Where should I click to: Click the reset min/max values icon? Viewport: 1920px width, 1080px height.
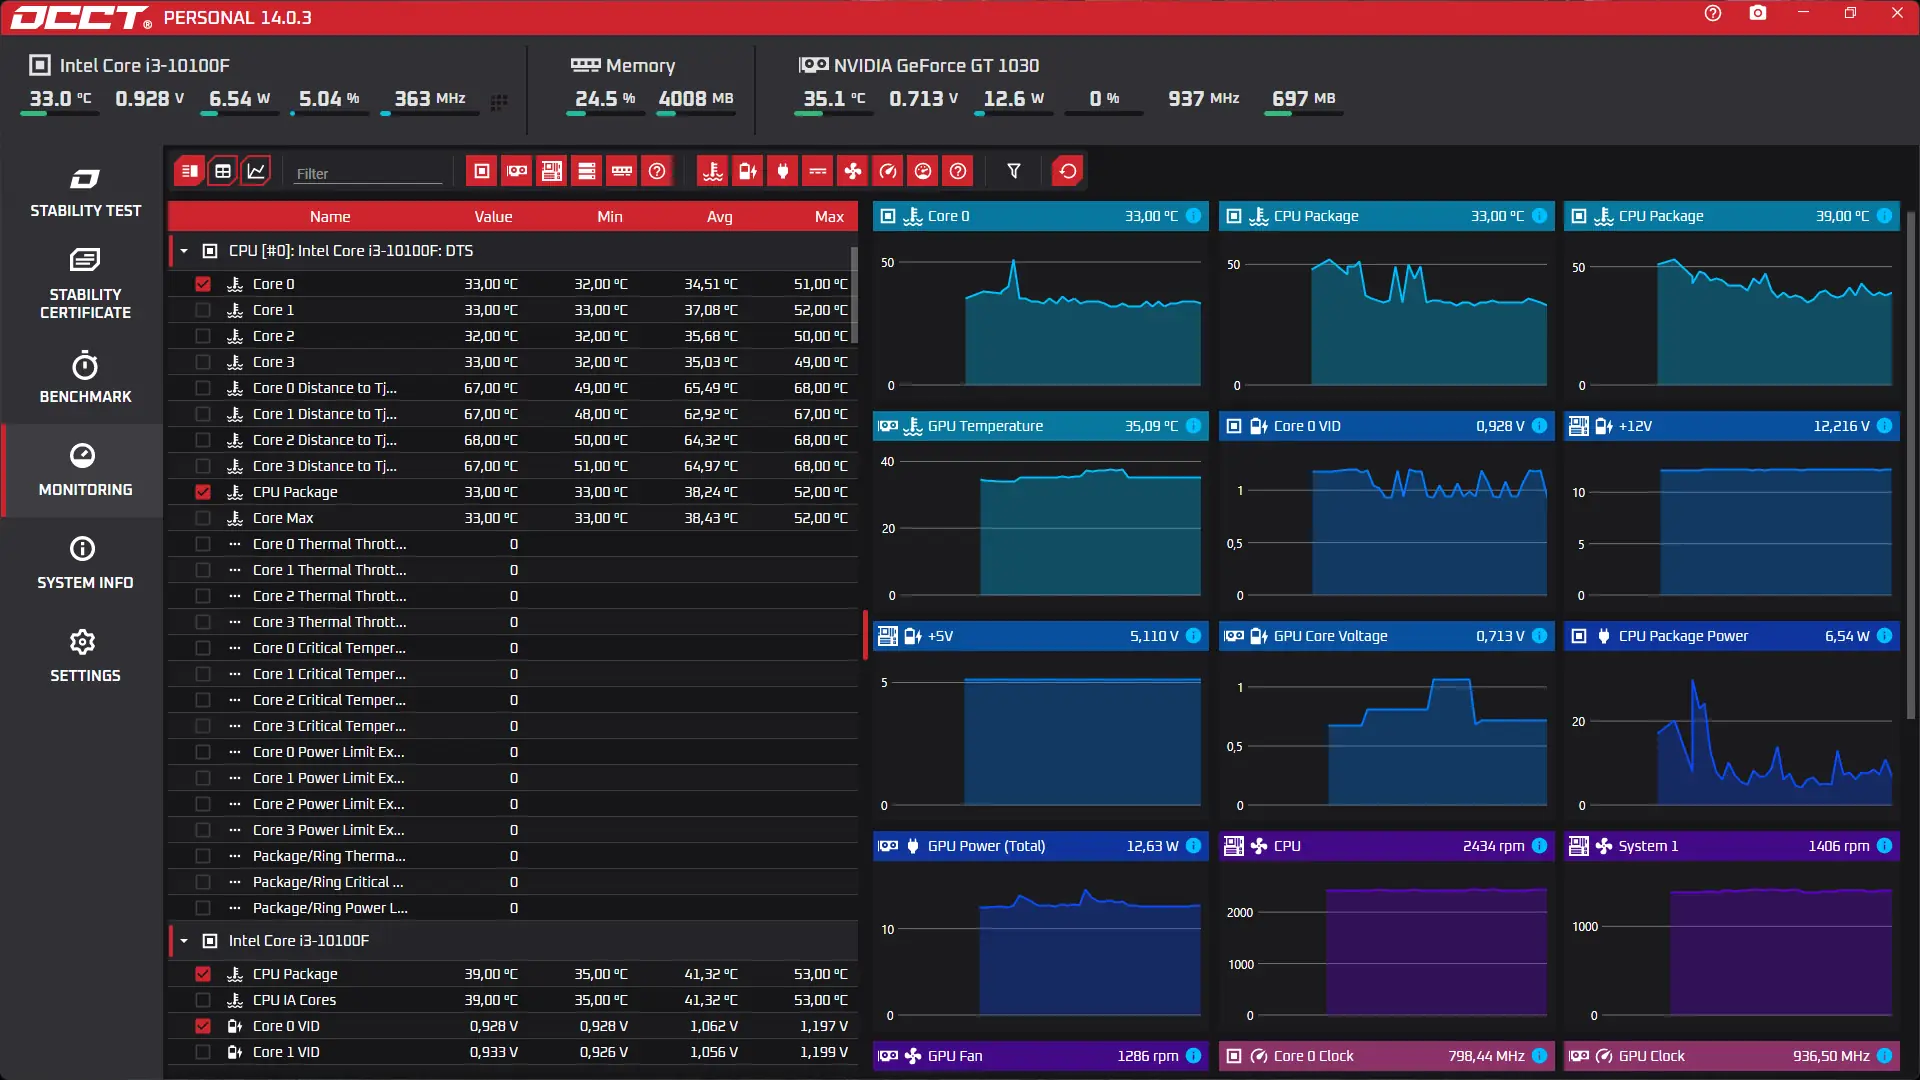[x=1067, y=171]
